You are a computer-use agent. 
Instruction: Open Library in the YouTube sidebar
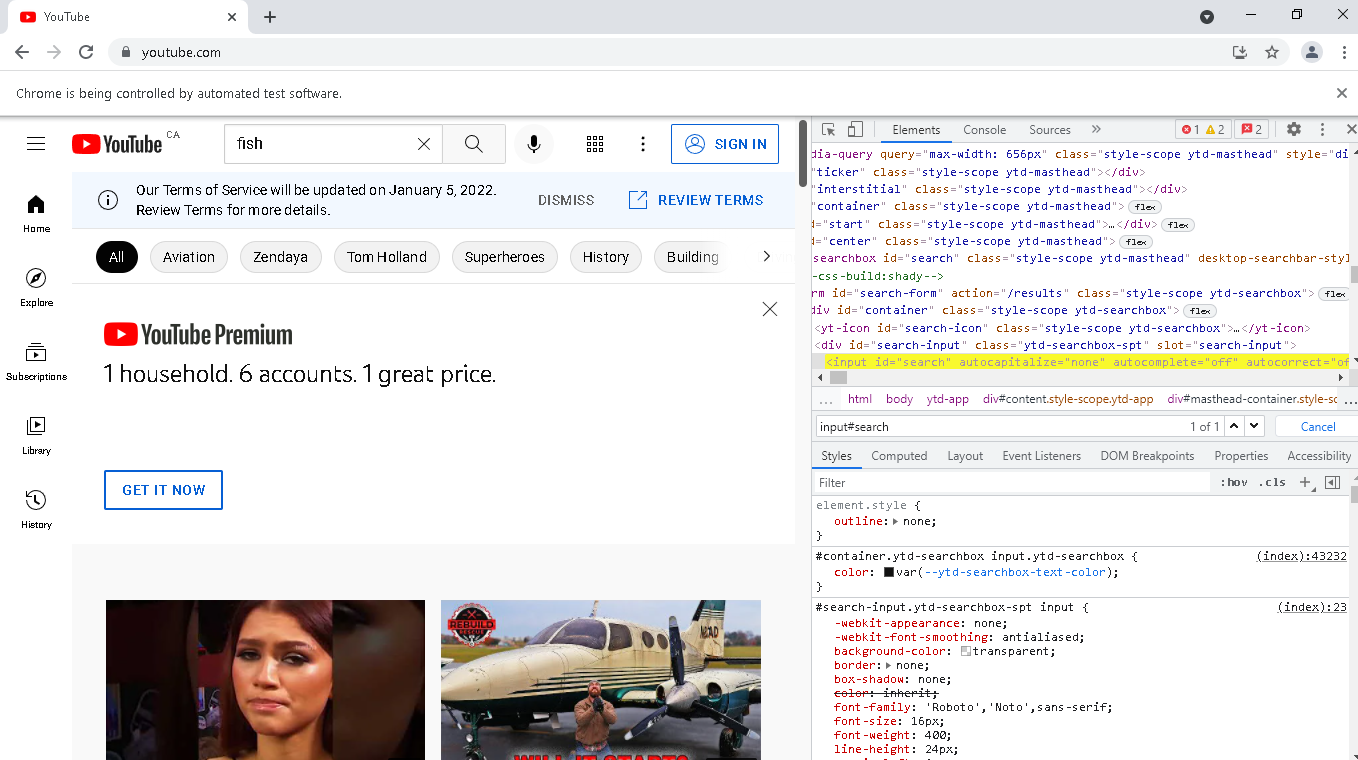pos(36,436)
